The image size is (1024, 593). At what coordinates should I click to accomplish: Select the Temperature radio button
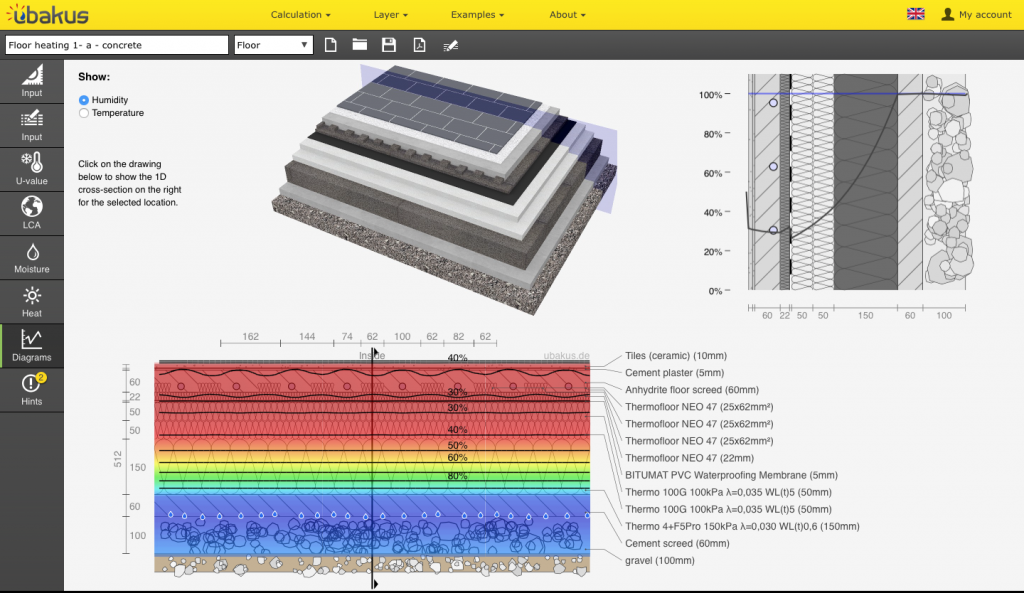(84, 113)
